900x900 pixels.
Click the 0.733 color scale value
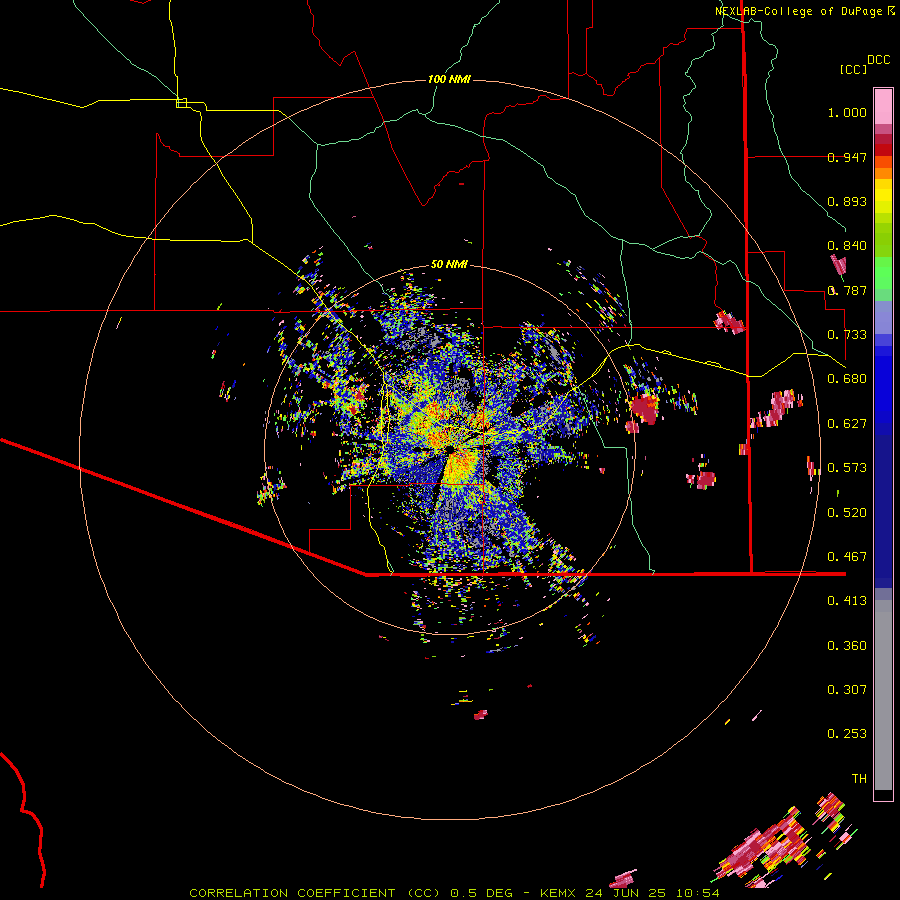(847, 335)
